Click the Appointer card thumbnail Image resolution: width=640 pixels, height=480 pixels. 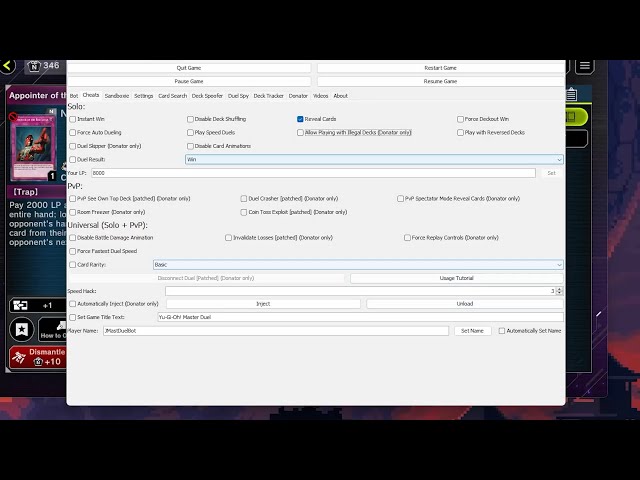(x=33, y=147)
